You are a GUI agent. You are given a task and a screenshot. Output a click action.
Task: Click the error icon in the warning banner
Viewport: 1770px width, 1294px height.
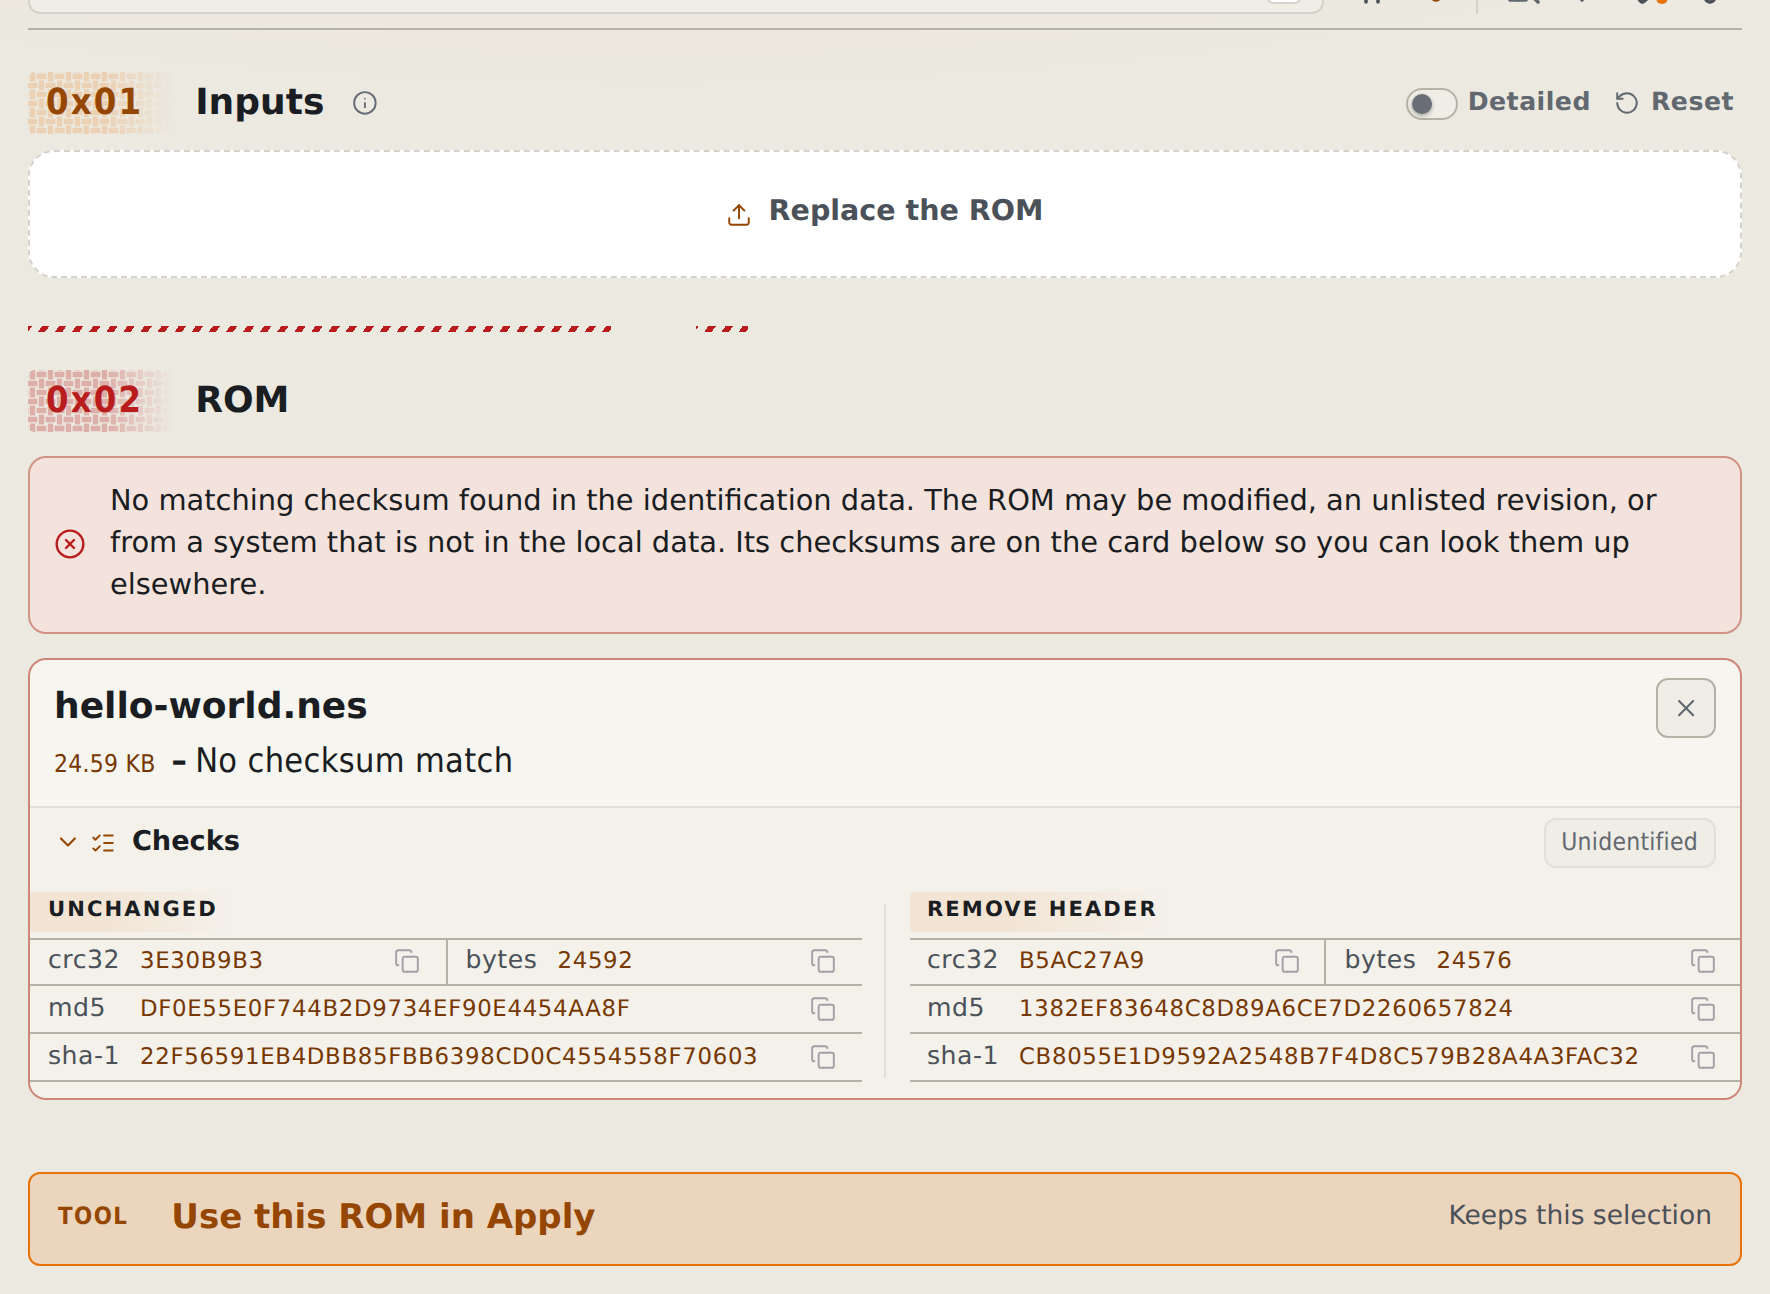click(70, 543)
